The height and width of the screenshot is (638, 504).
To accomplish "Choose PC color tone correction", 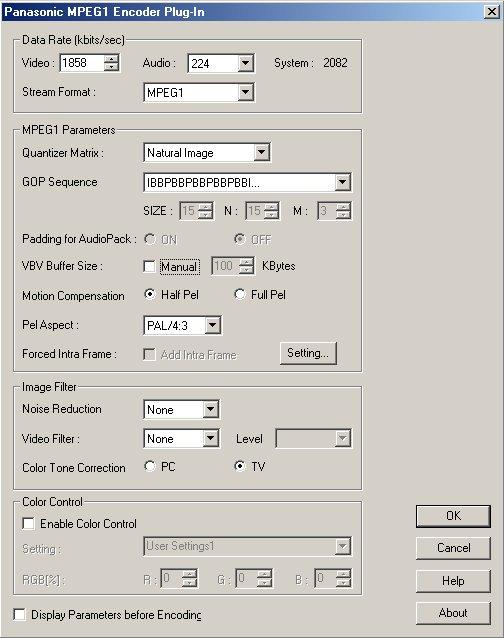I will click(150, 466).
